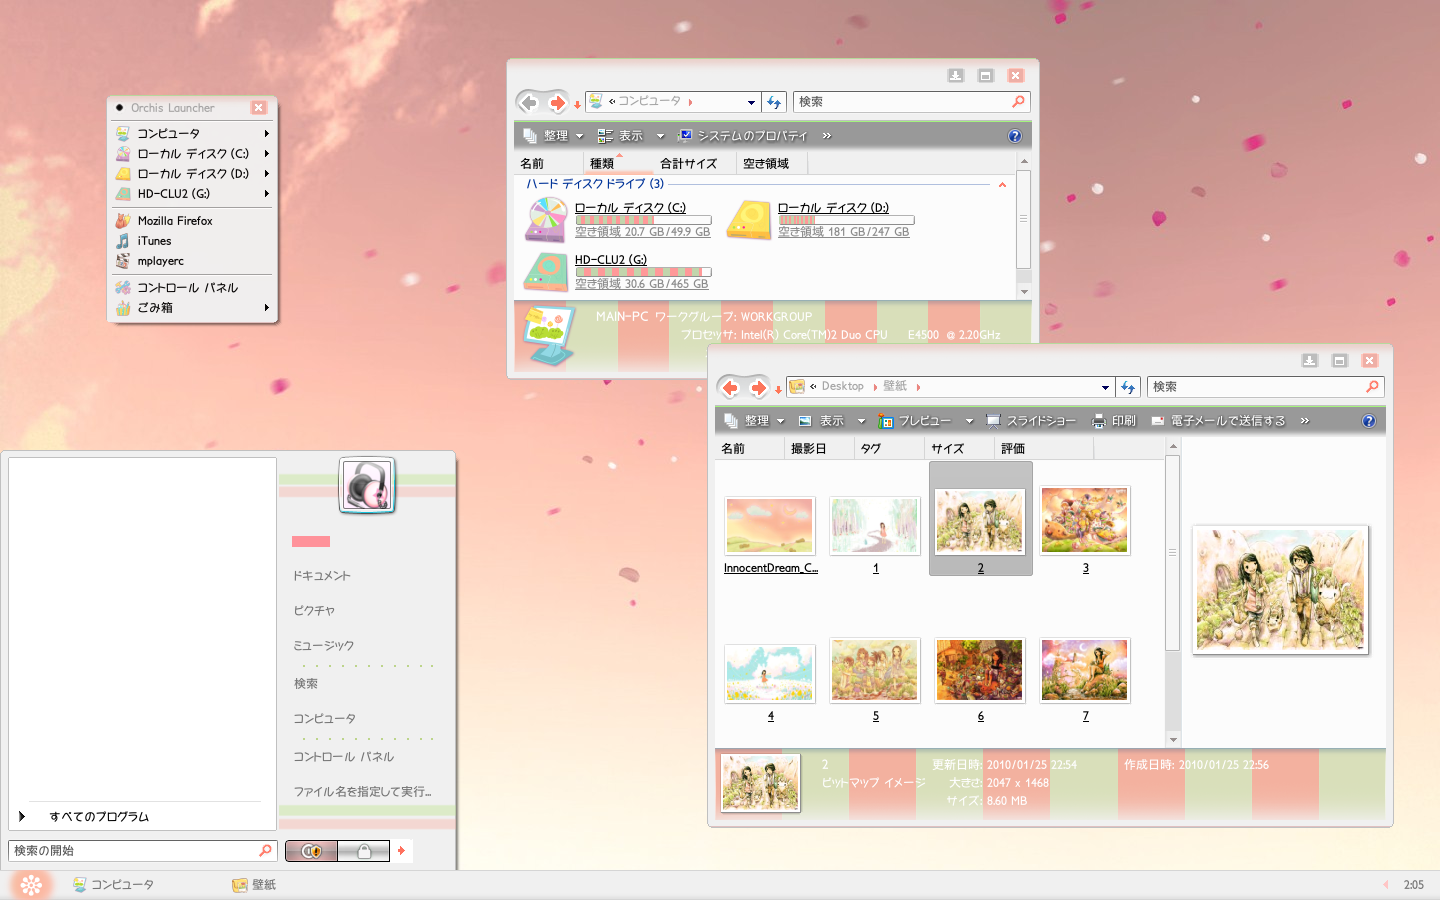Screen dimensions: 1440x900
Task: Open the 整理 menu in コンピュータ window
Action: click(x=553, y=136)
